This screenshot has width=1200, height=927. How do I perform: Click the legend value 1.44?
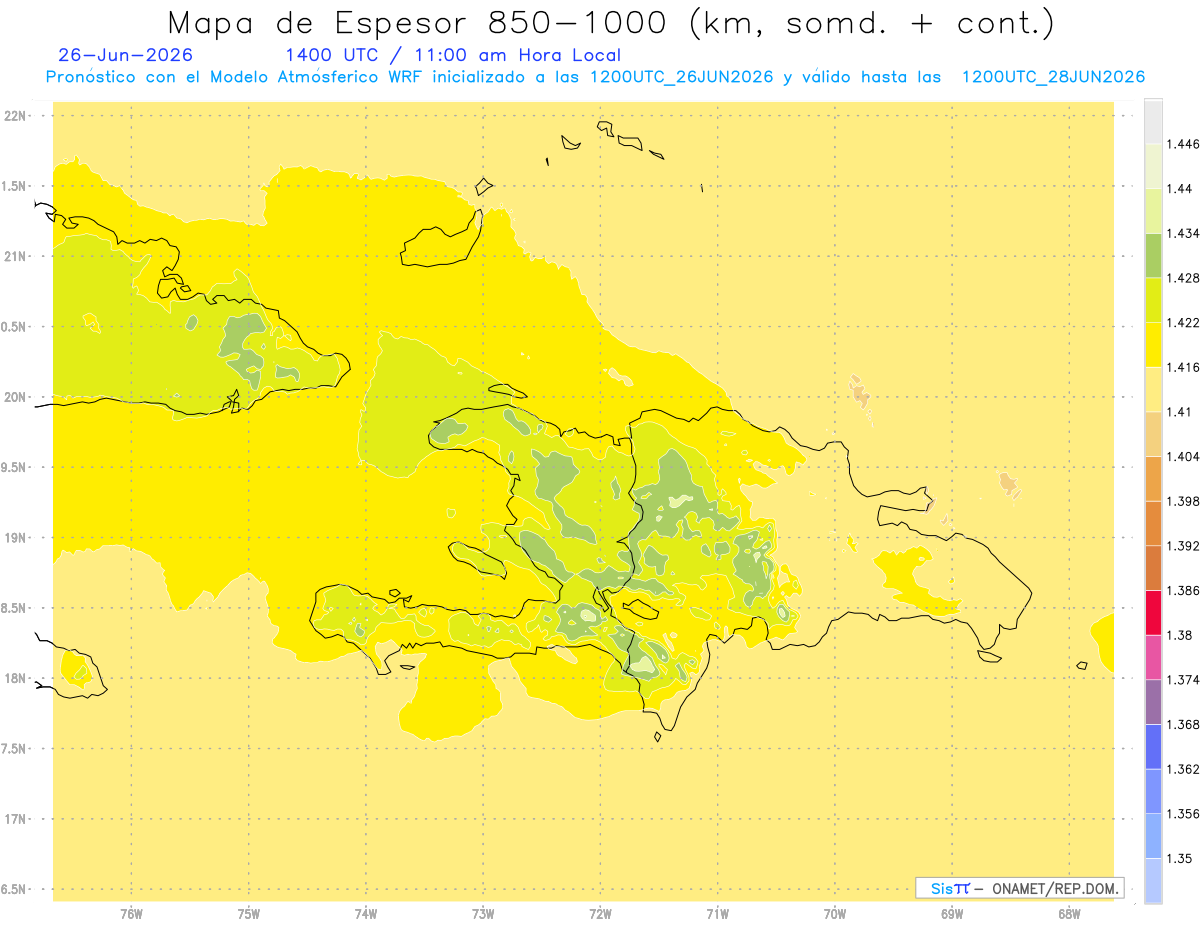coord(1181,188)
